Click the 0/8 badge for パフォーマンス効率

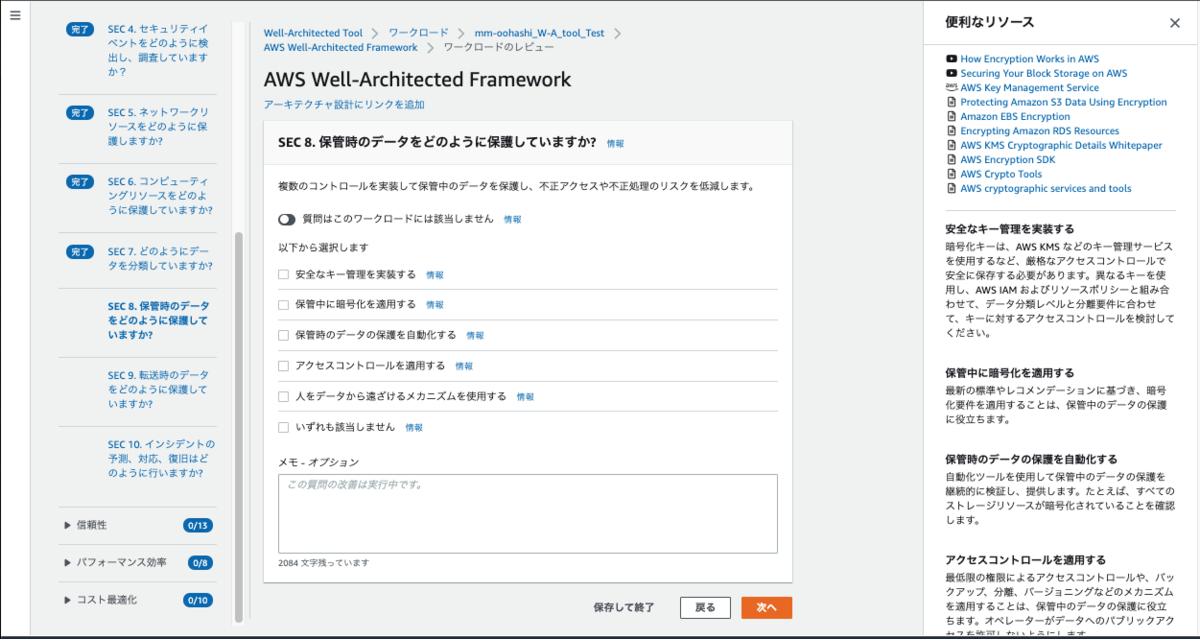(200, 562)
